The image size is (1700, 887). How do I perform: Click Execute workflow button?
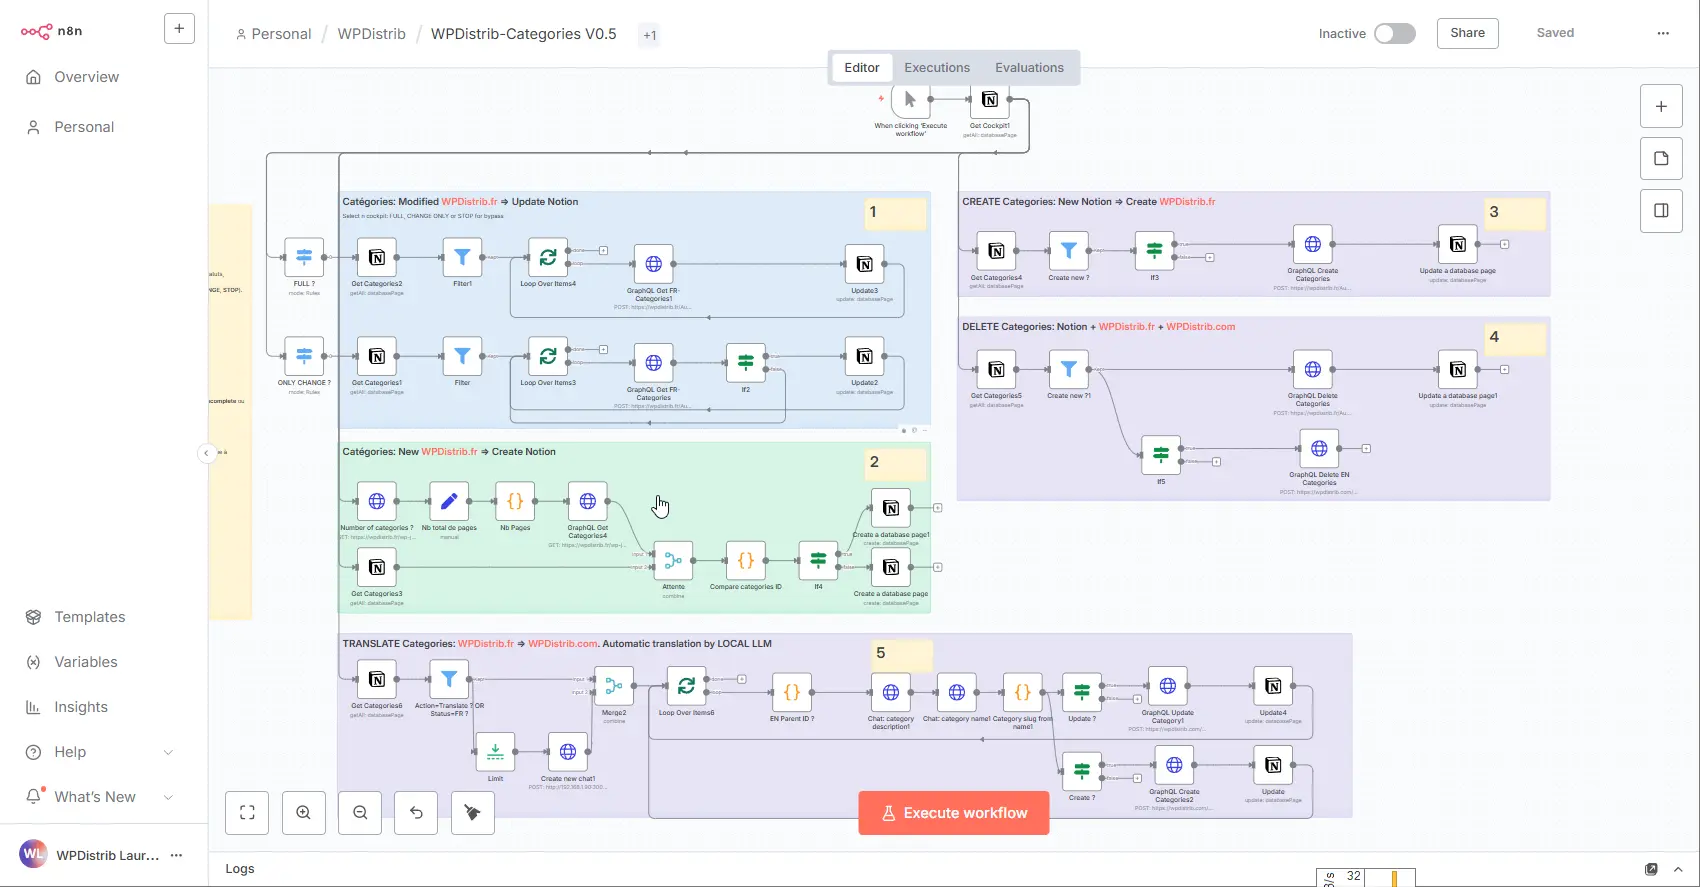[954, 813]
